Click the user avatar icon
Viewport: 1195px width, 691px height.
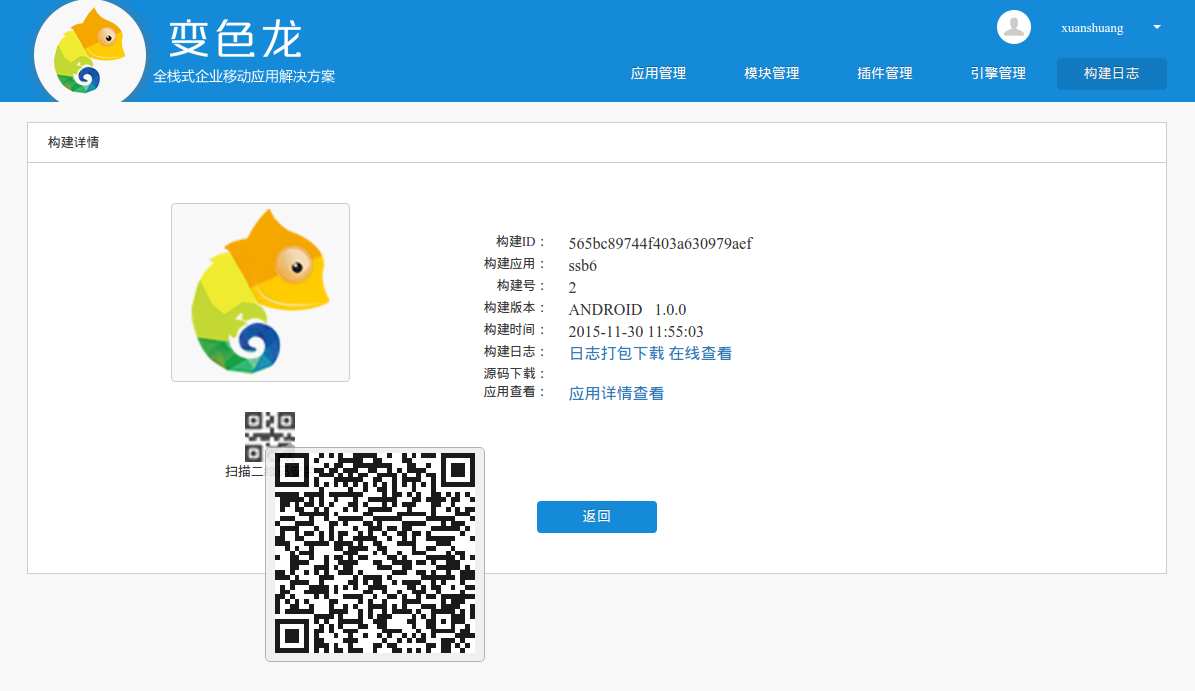point(1014,27)
